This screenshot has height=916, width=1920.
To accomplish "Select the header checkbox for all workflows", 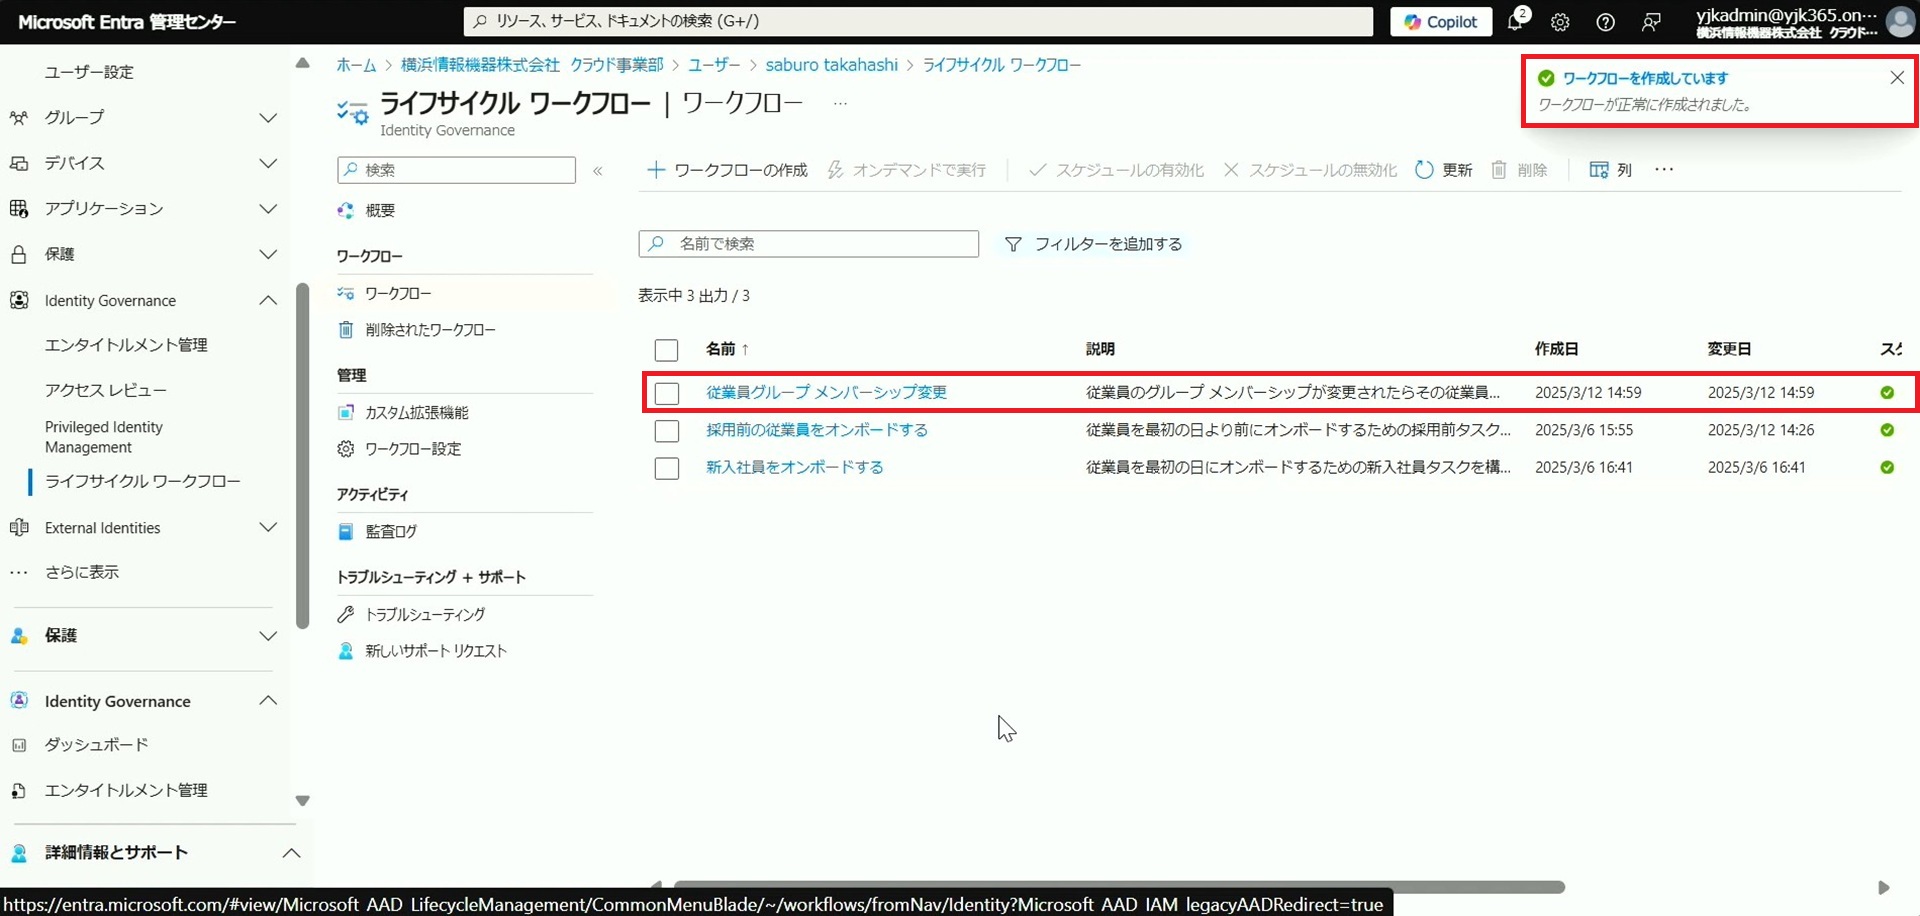I will pyautogui.click(x=666, y=350).
